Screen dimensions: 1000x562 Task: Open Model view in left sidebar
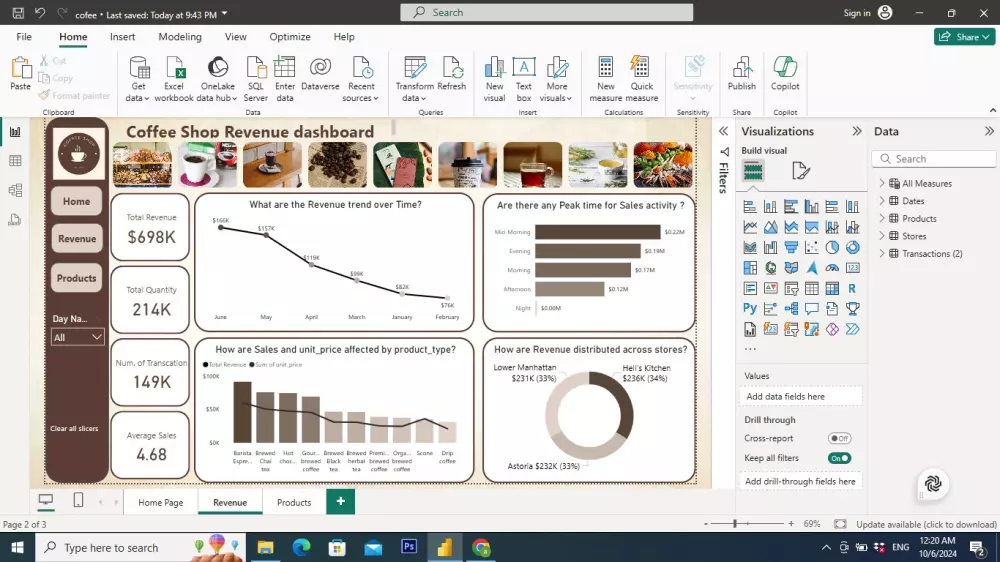tap(15, 190)
